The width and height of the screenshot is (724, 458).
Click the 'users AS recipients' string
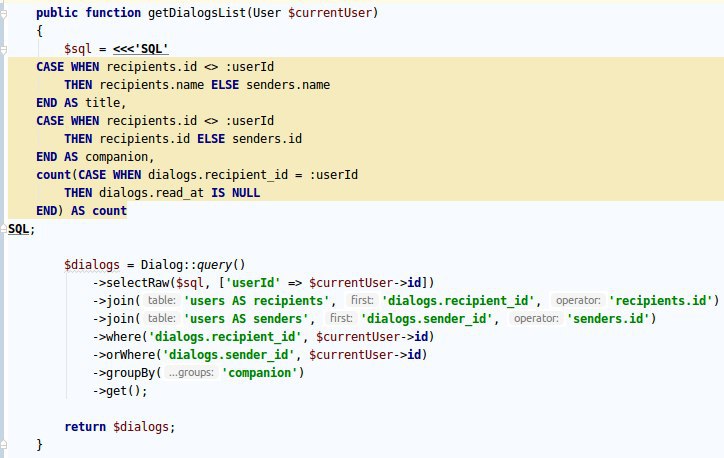(x=256, y=301)
